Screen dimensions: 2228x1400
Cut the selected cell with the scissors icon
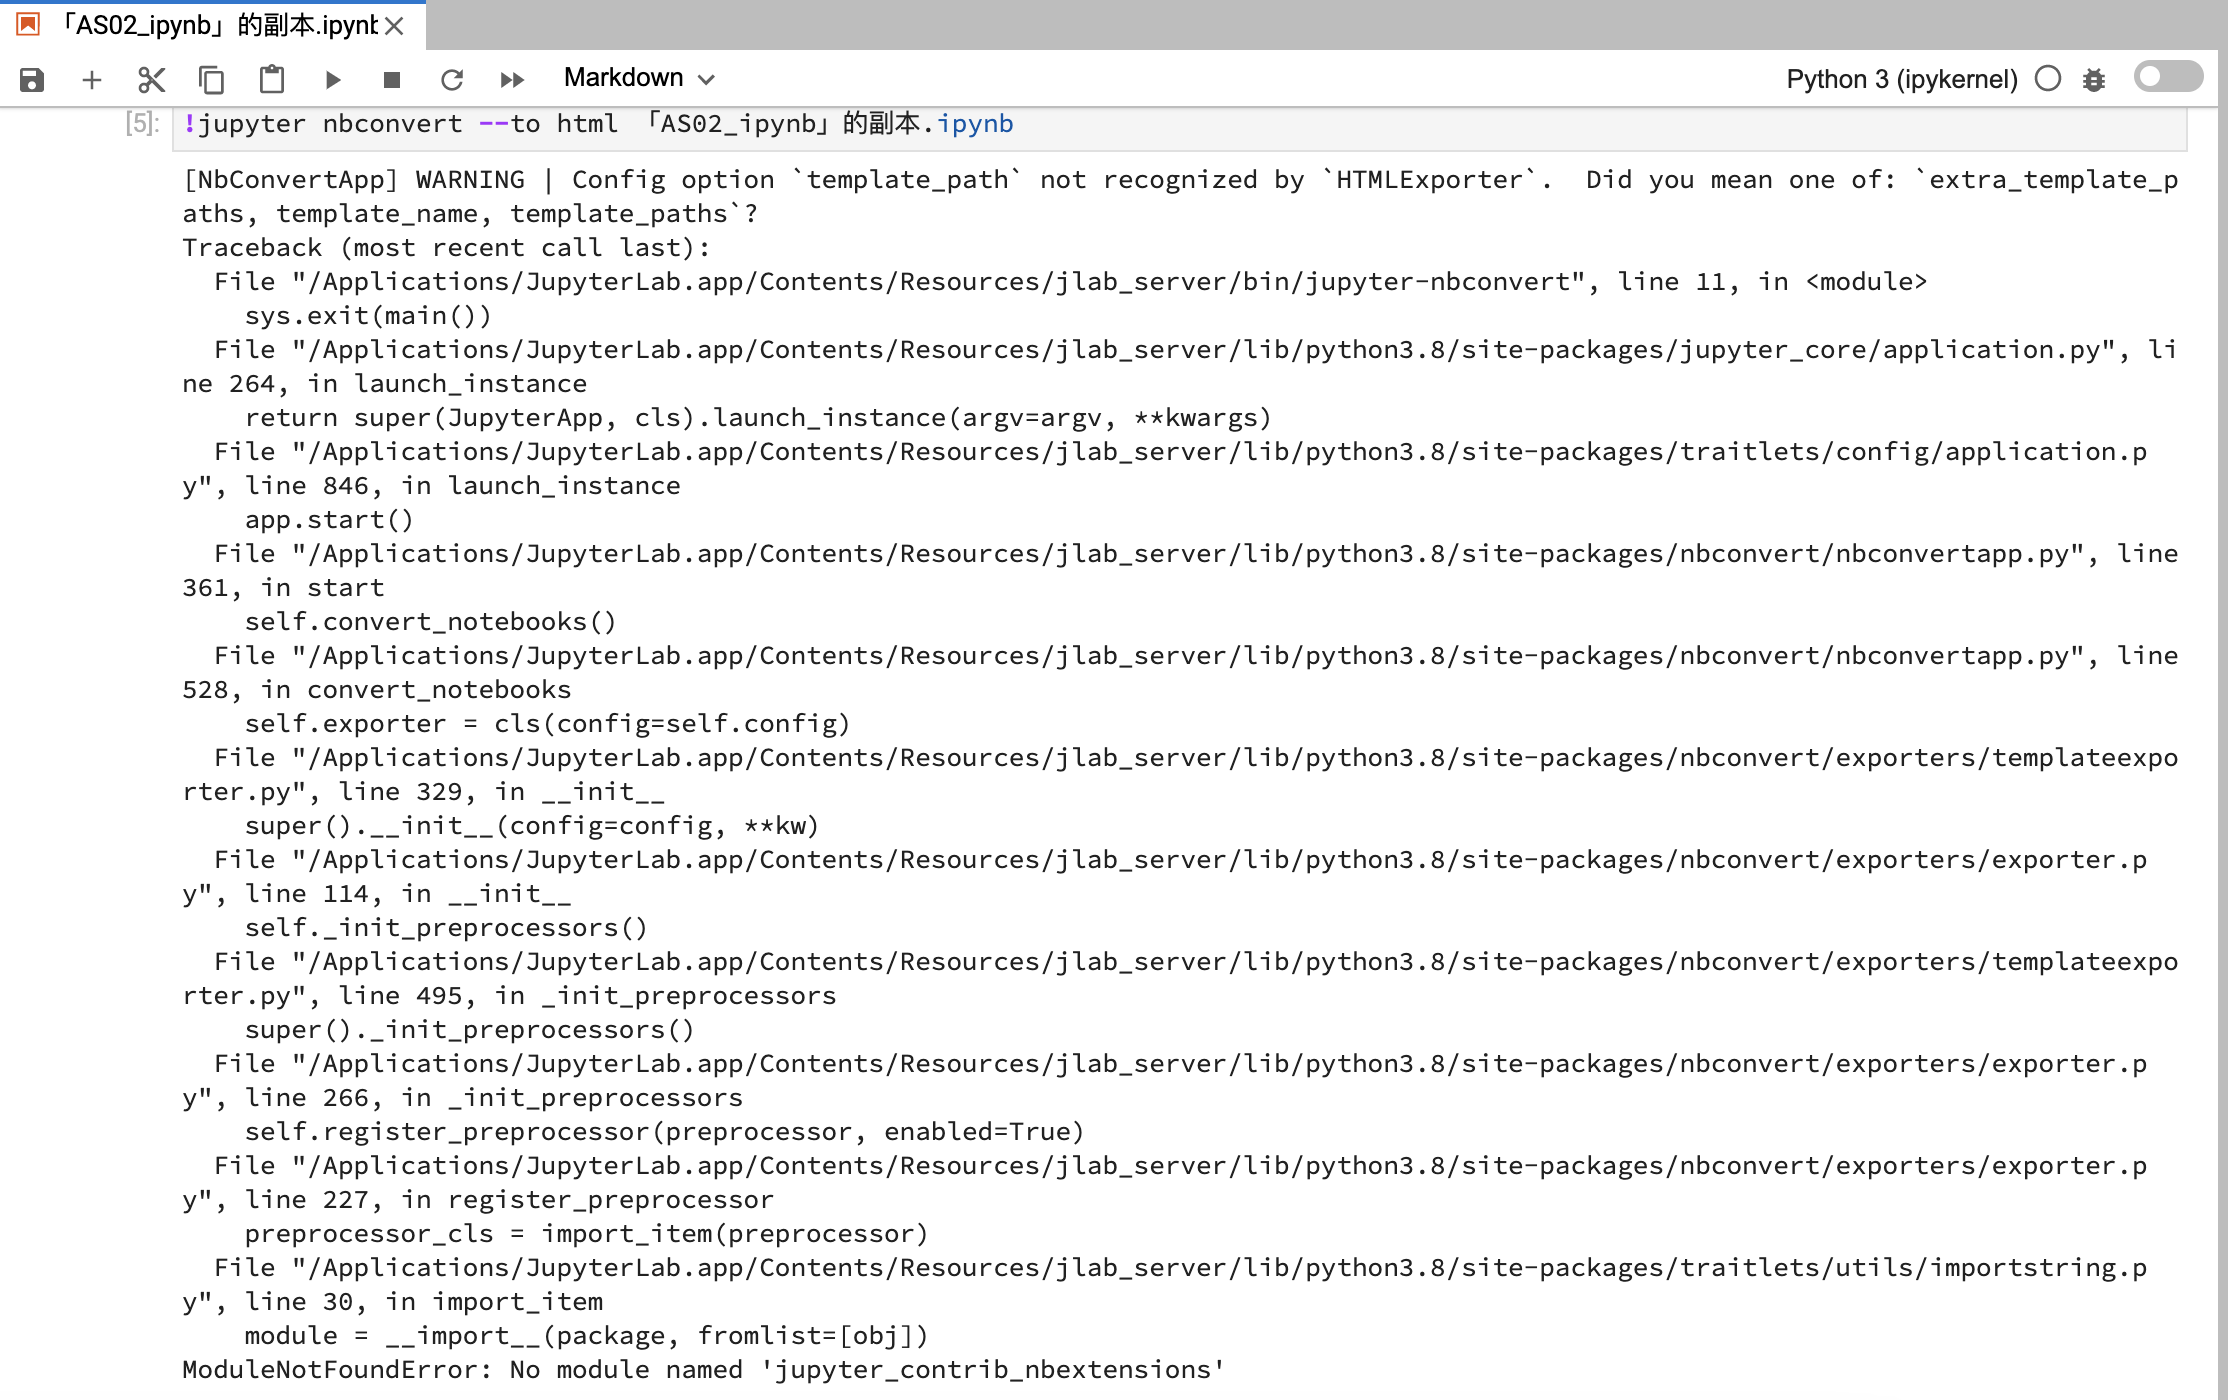coord(151,79)
